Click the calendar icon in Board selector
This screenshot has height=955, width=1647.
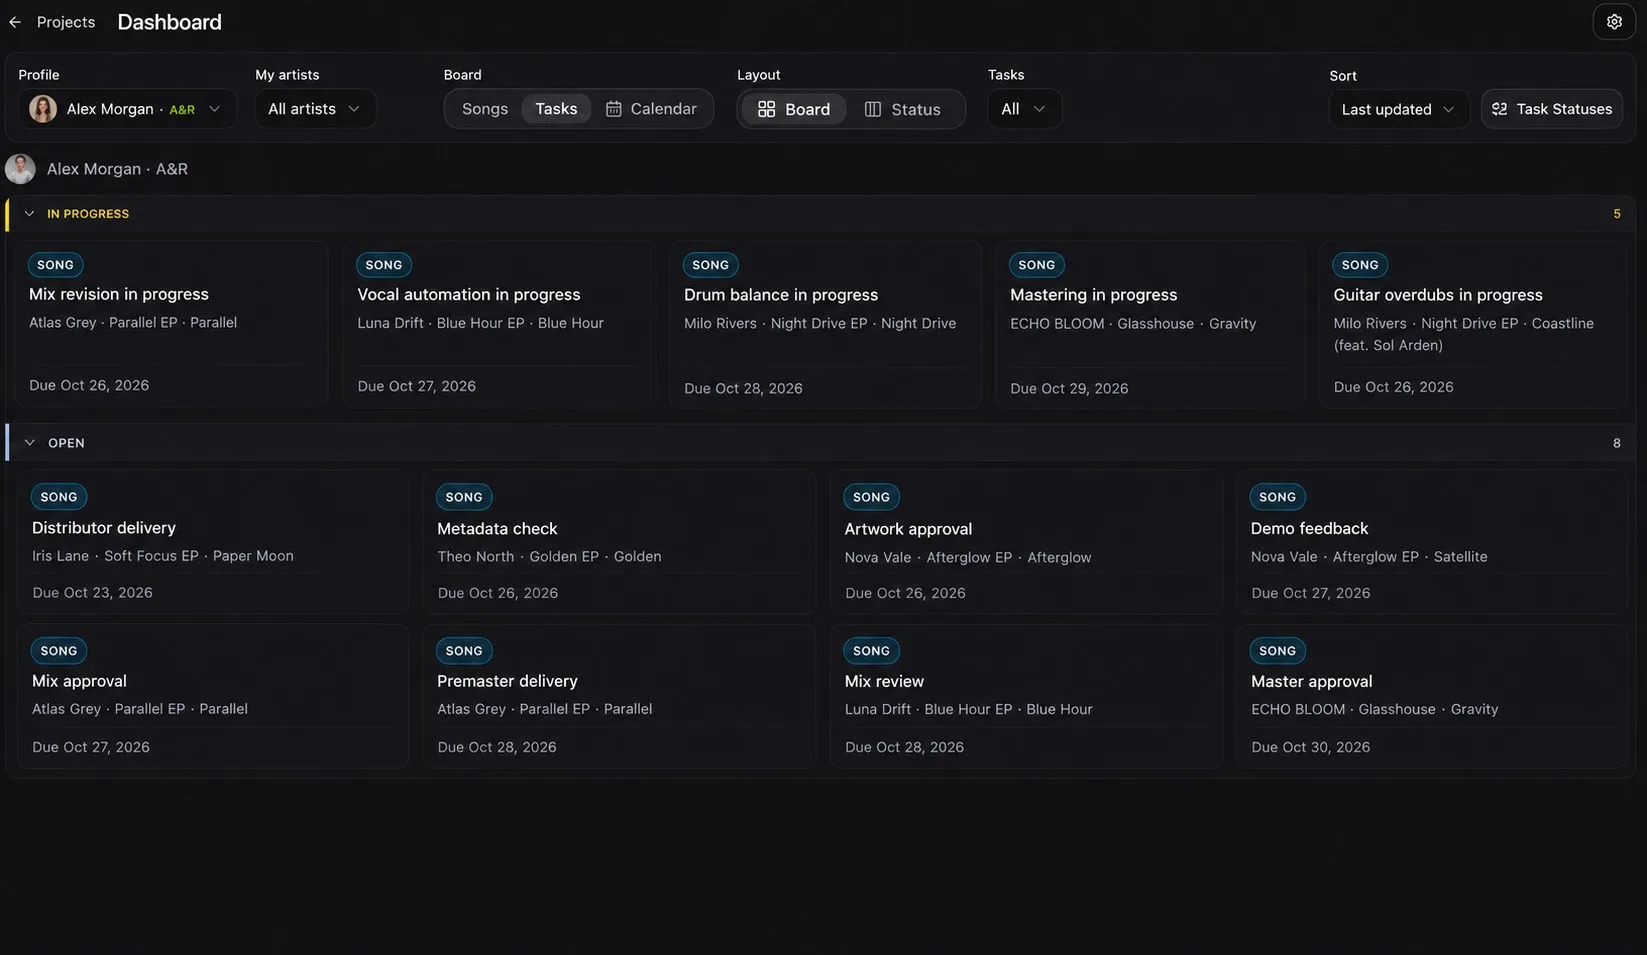[x=614, y=109]
